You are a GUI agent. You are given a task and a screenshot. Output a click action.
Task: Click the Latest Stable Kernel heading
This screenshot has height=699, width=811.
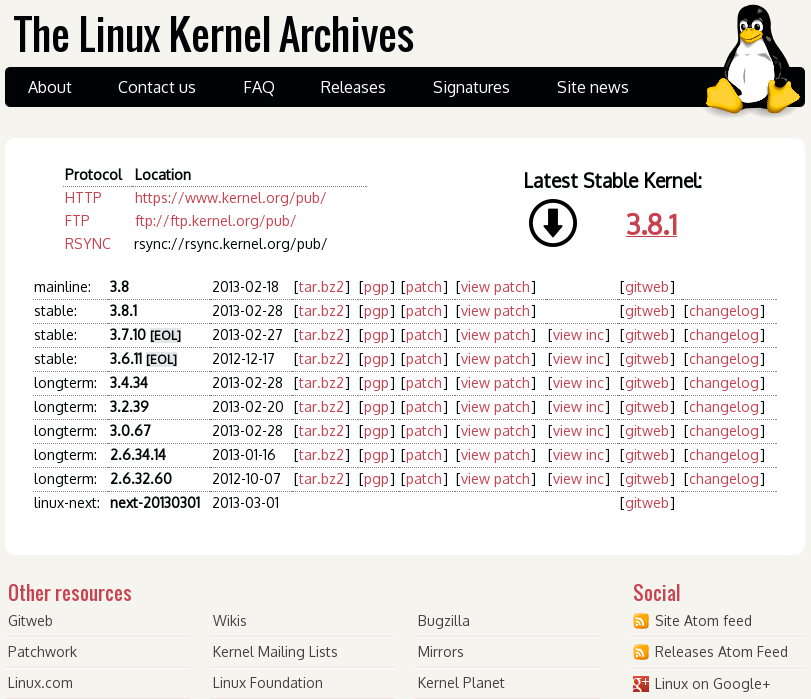(x=613, y=181)
